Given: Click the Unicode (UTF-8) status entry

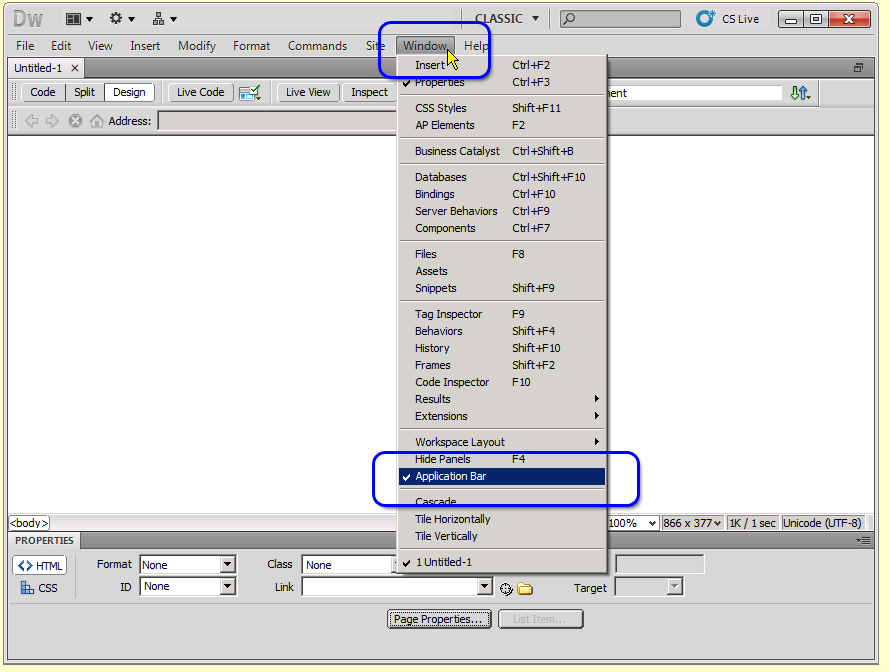Looking at the screenshot, I should (x=822, y=523).
